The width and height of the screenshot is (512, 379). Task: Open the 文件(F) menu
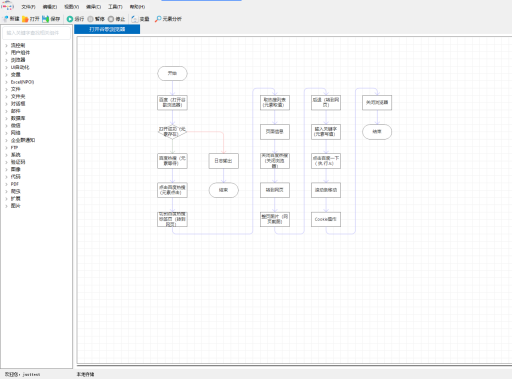click(x=28, y=7)
